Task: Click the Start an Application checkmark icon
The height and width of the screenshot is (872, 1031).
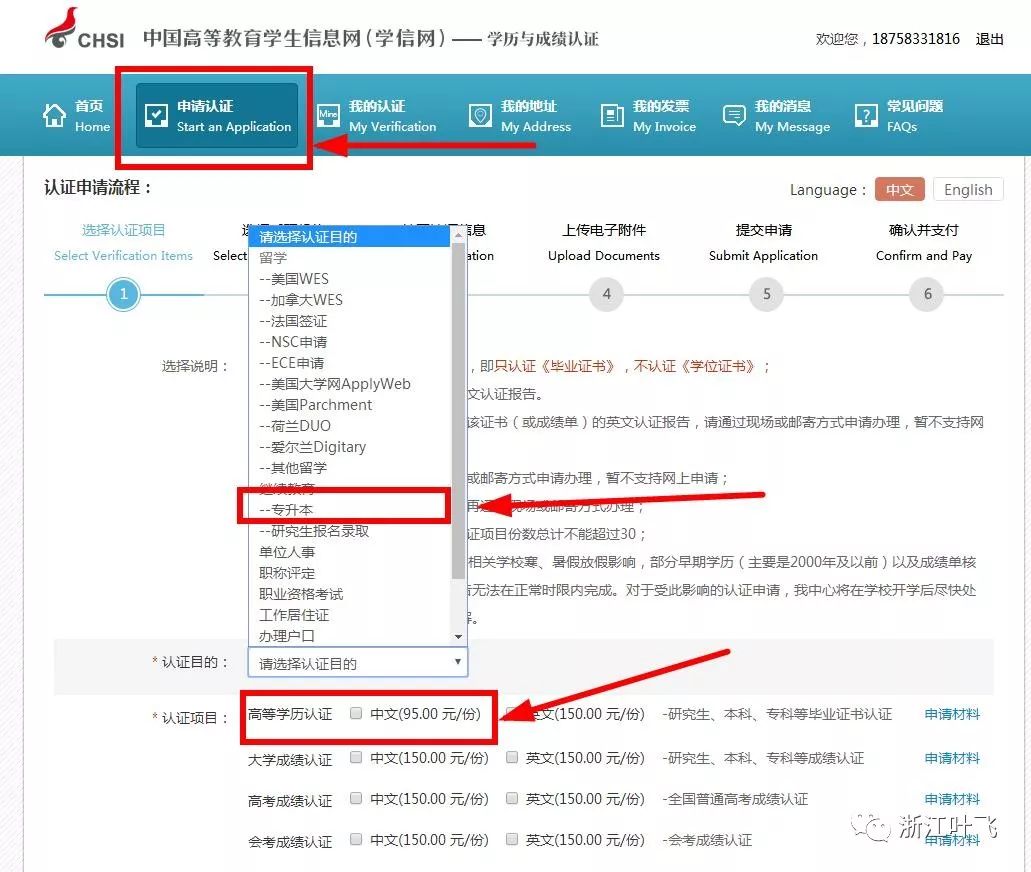Action: [156, 115]
